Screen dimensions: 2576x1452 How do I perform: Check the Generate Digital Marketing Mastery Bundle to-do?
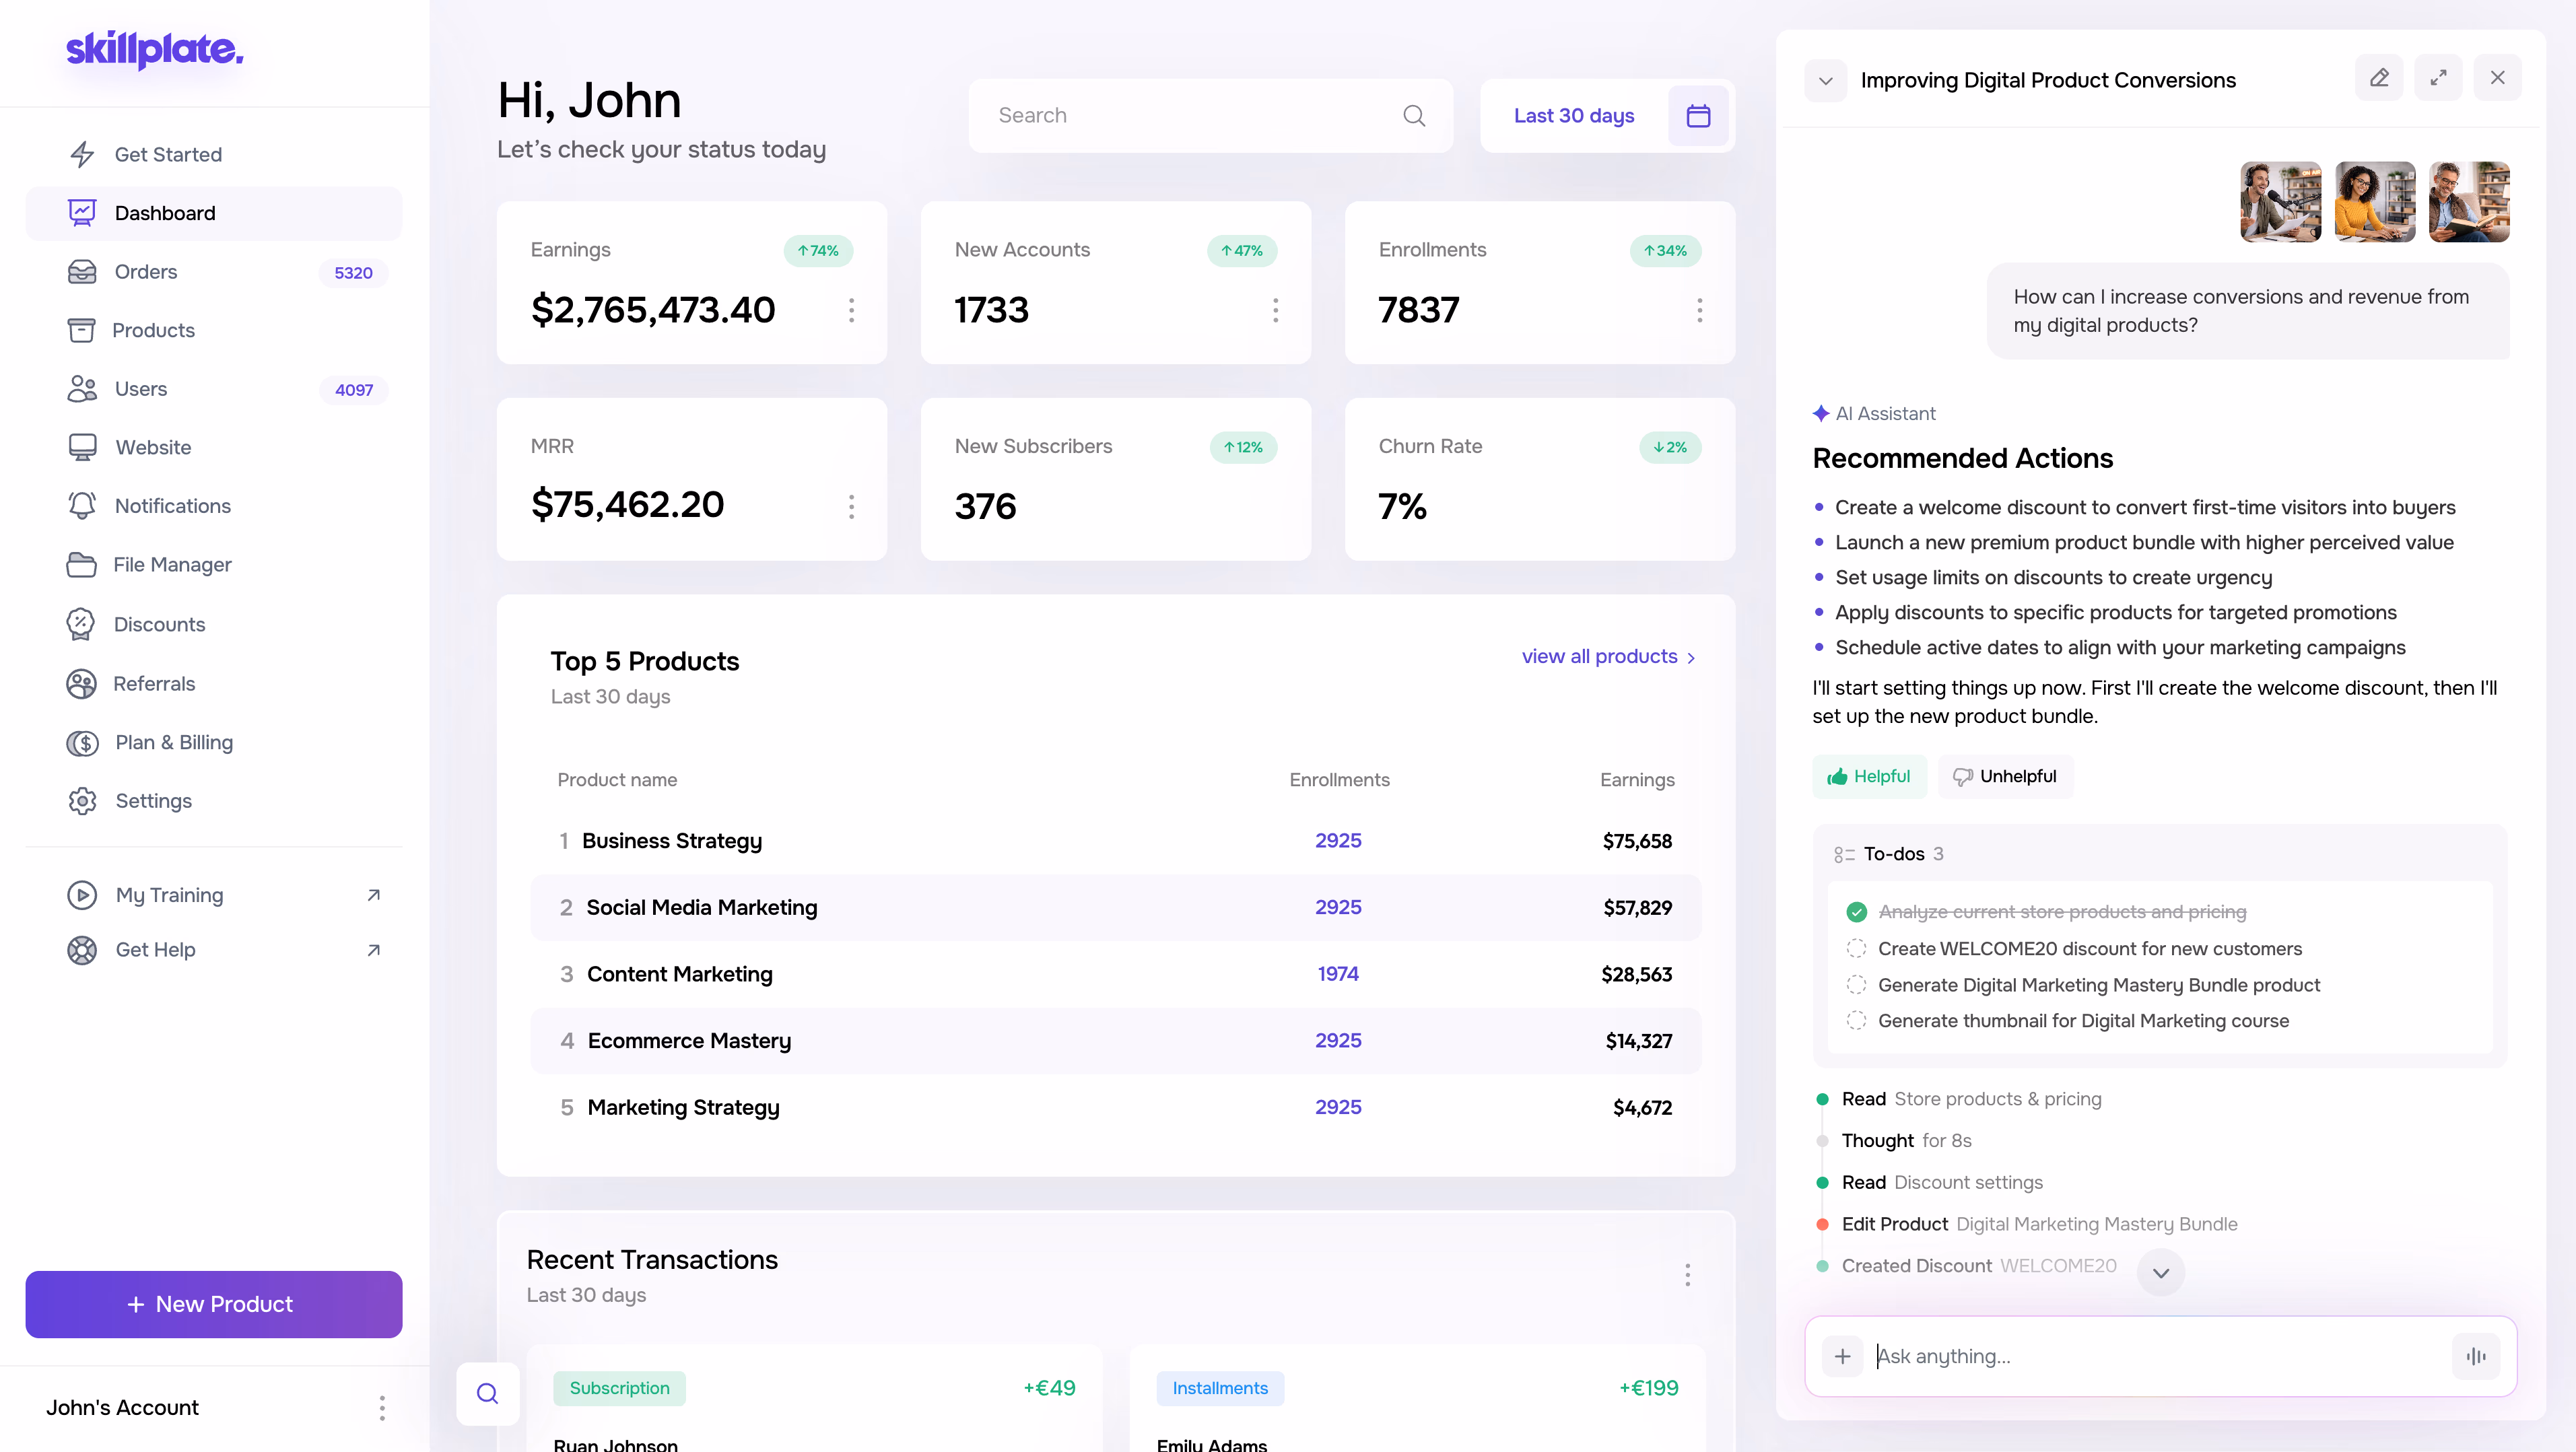[1856, 985]
